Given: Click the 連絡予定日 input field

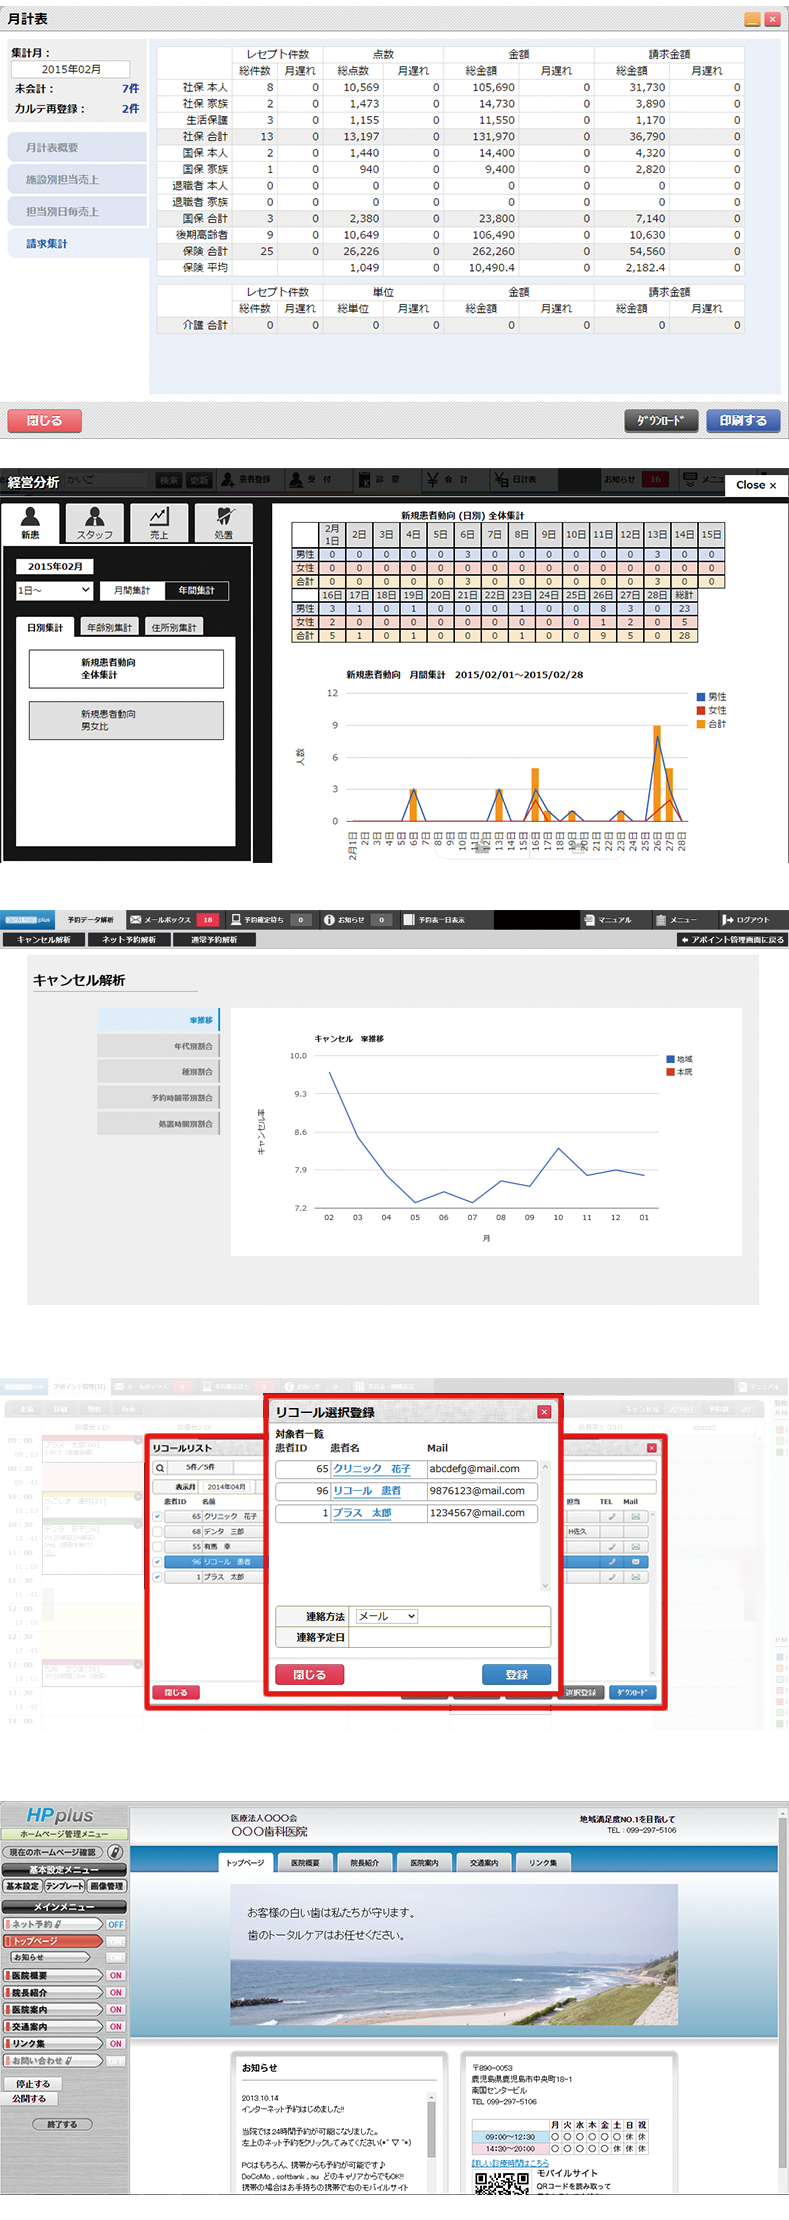Looking at the screenshot, I should coord(449,1637).
